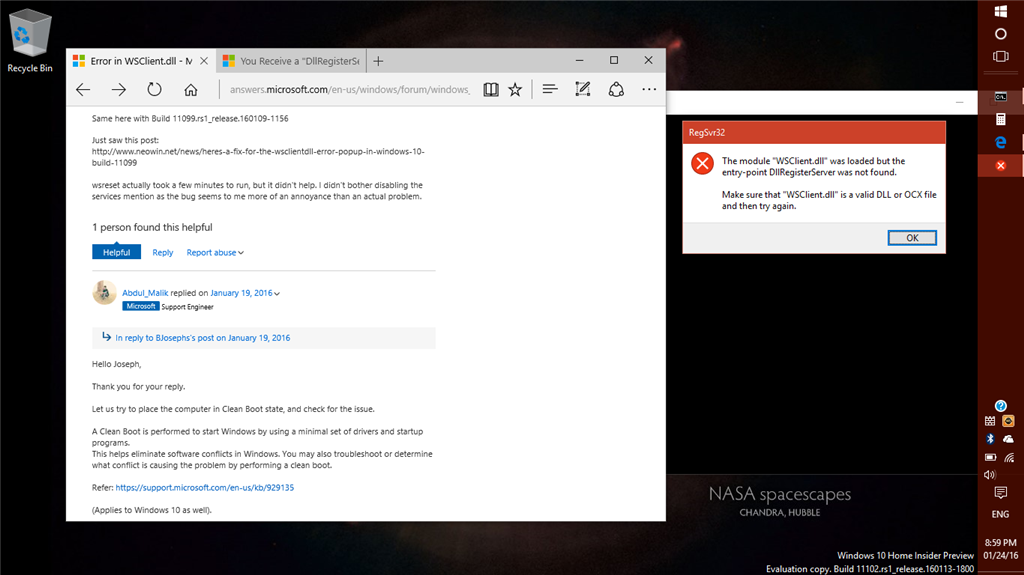This screenshot has width=1024, height=575.
Task: Click "1 person found this helpful" text
Action: pyautogui.click(x=152, y=227)
